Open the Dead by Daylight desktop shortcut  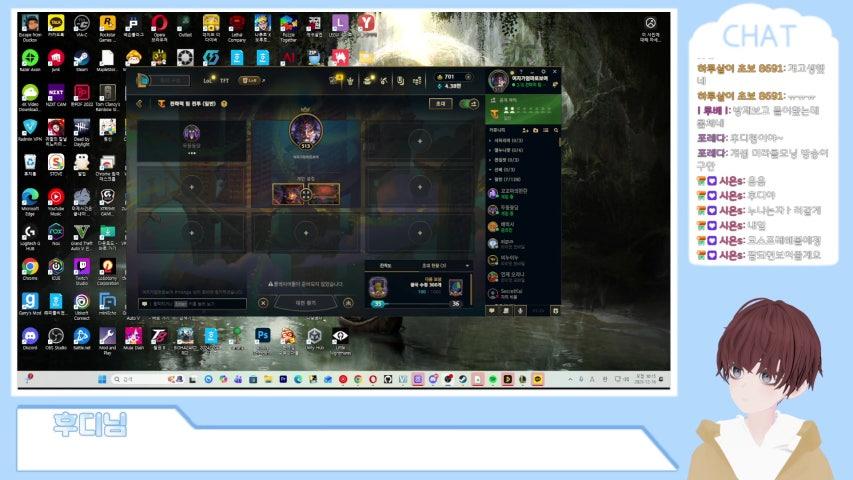pyautogui.click(x=82, y=133)
